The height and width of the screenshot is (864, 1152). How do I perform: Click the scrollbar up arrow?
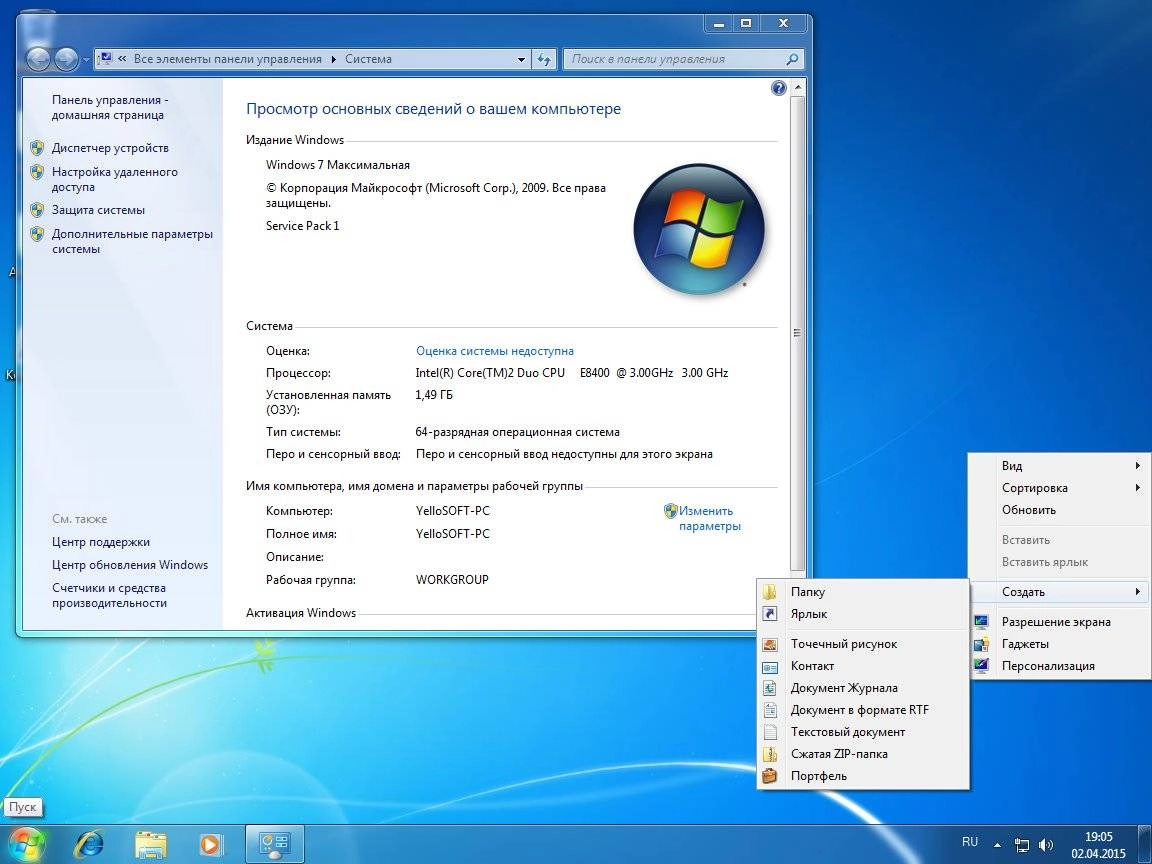[x=797, y=87]
